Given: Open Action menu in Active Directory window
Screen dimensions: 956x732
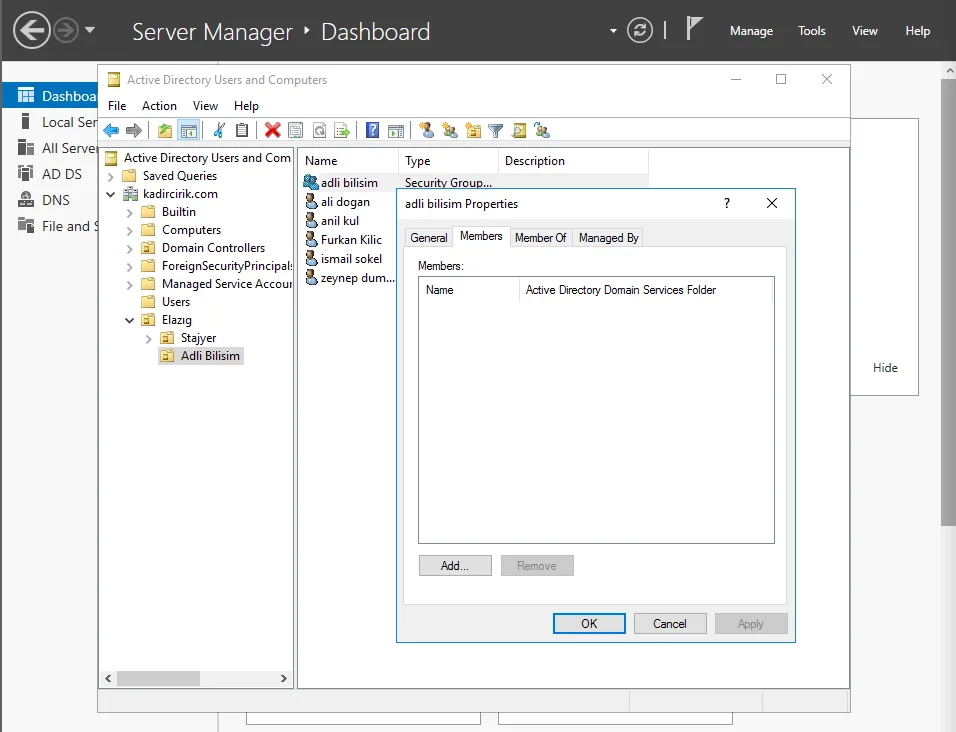Looking at the screenshot, I should pos(159,105).
